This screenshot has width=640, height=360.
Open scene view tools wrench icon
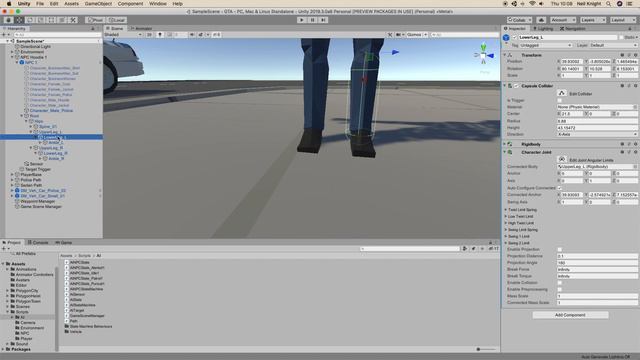(390, 35)
